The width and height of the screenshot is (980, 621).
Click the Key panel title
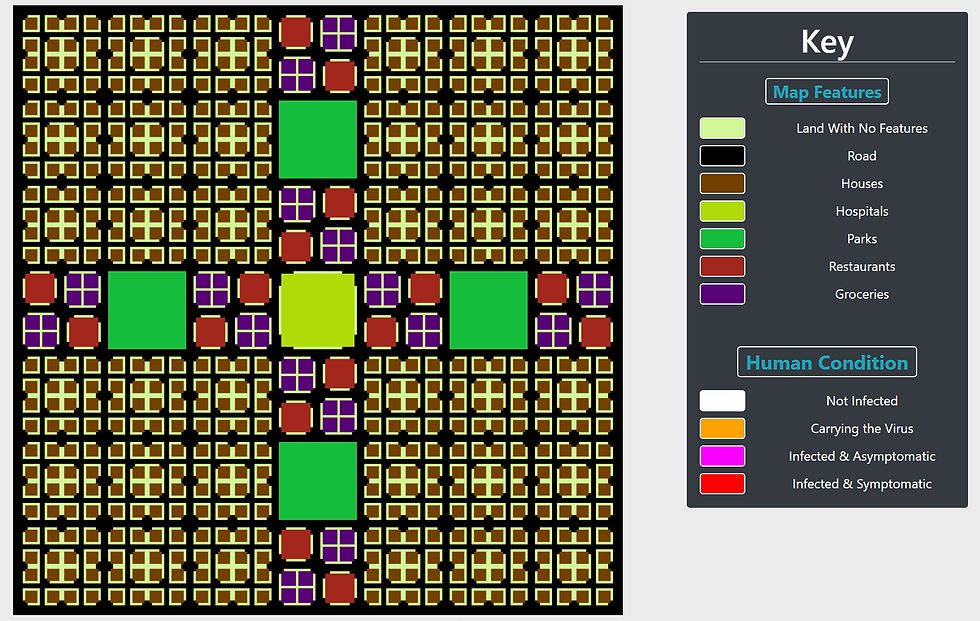click(x=827, y=42)
